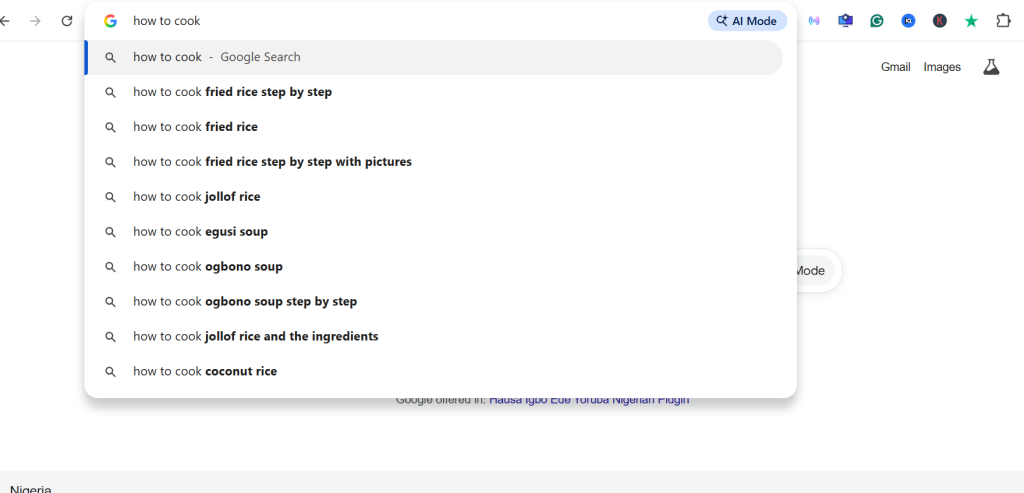Image resolution: width=1024 pixels, height=493 pixels.
Task: Open the dark circle K extension icon
Action: pyautogui.click(x=940, y=21)
